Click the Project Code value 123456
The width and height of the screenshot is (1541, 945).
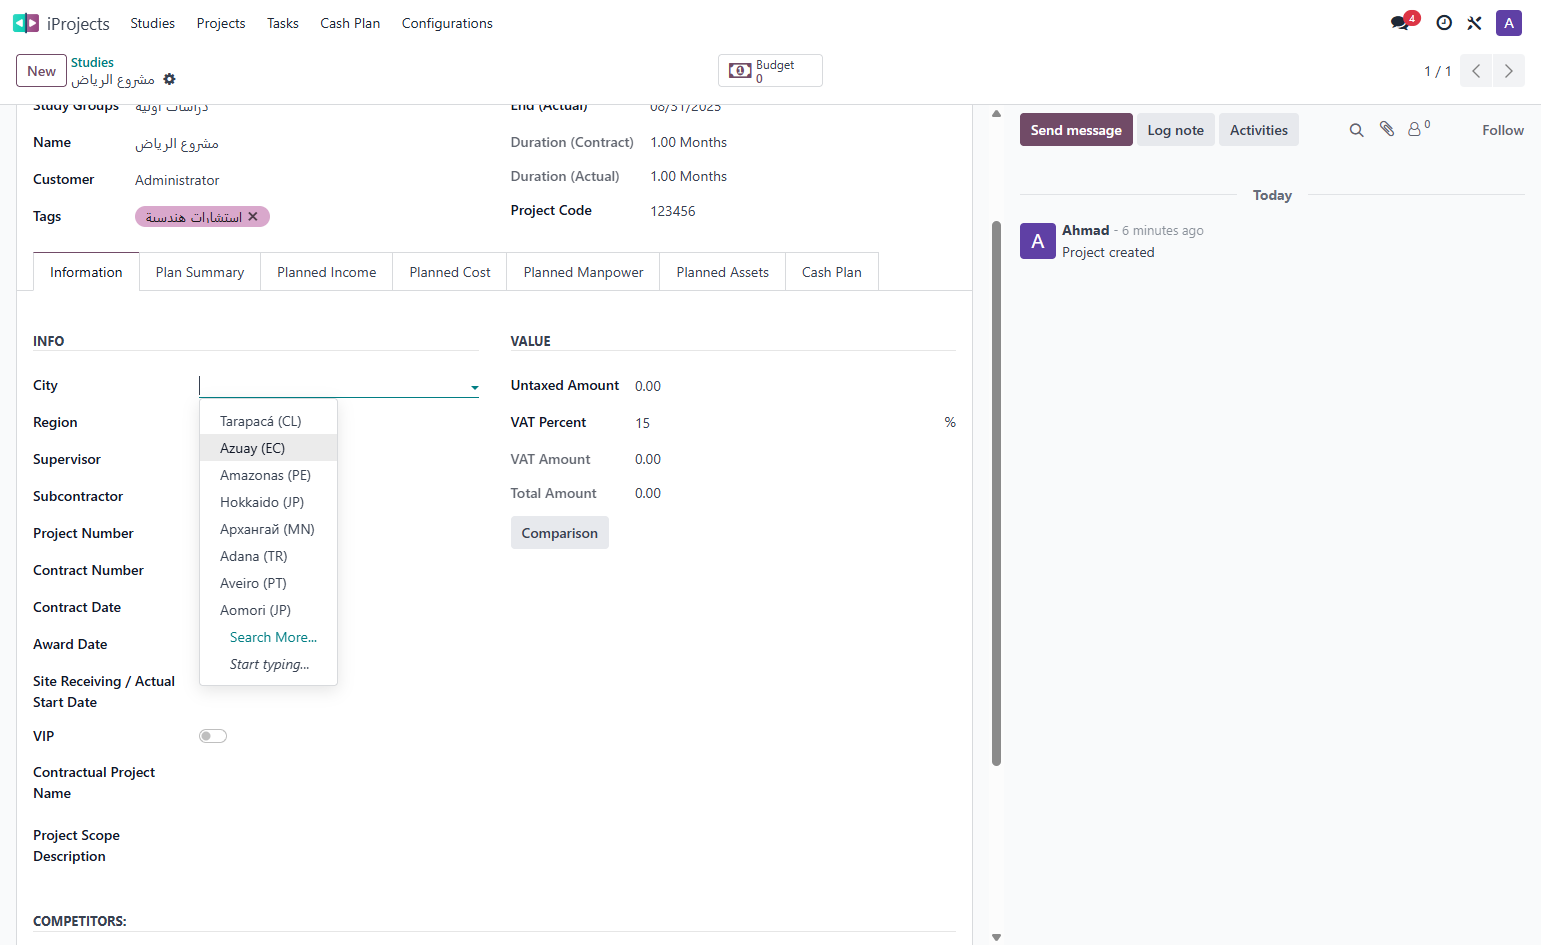click(x=673, y=211)
